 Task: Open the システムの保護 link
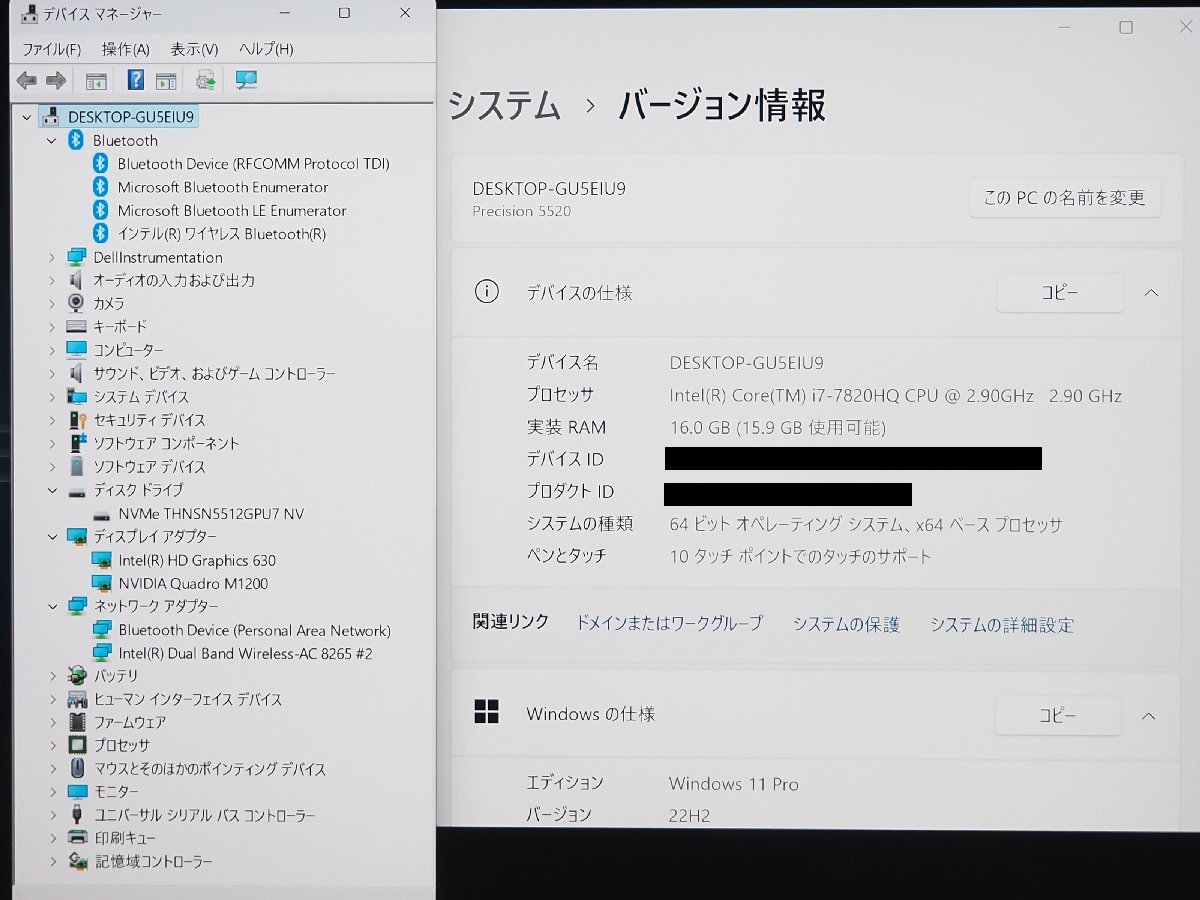tap(846, 625)
